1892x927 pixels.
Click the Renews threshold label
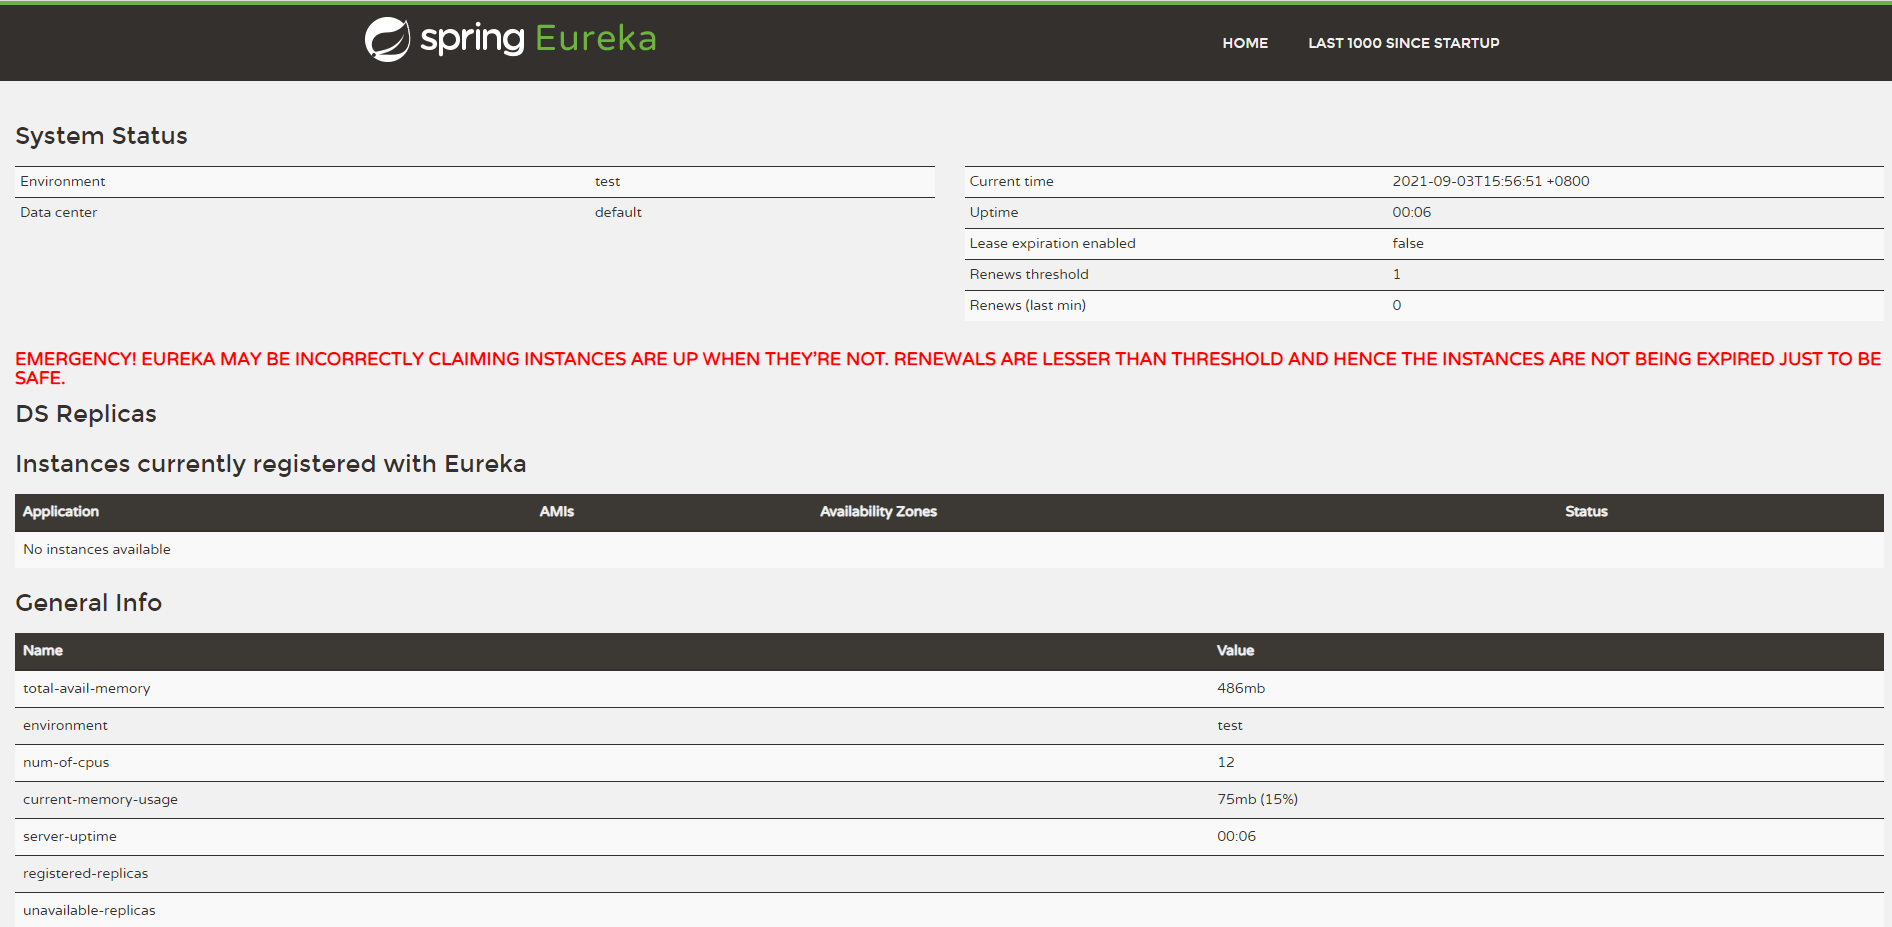(x=1029, y=274)
